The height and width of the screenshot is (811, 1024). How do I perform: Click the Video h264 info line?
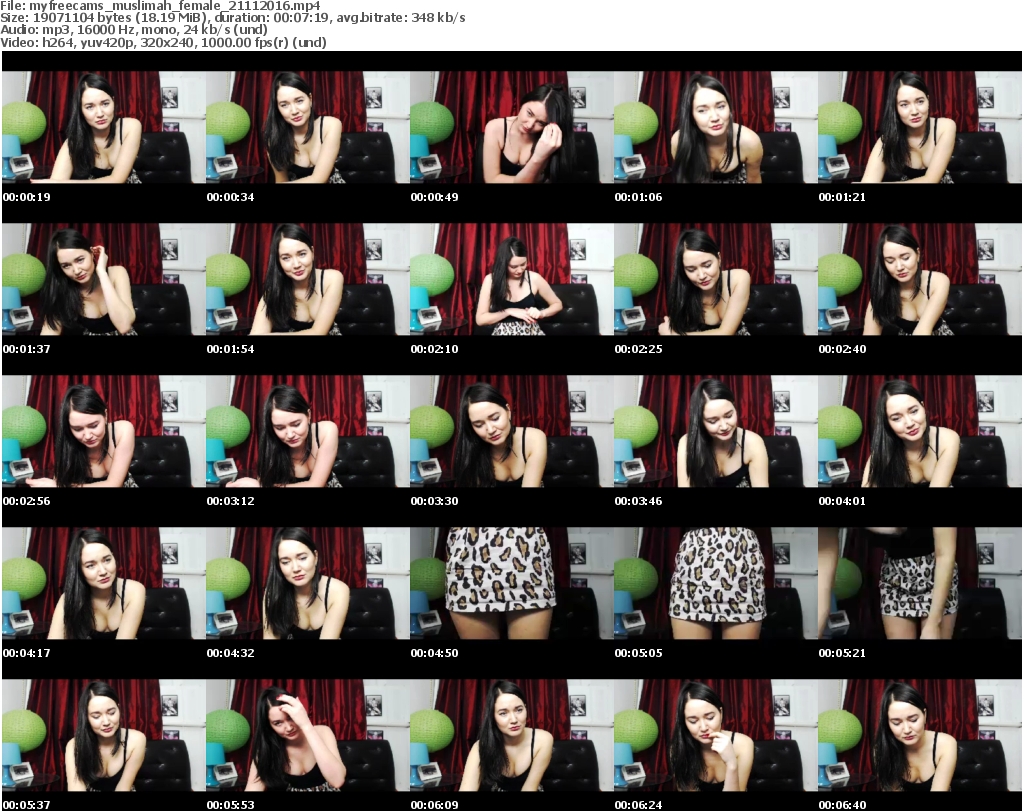(x=163, y=42)
